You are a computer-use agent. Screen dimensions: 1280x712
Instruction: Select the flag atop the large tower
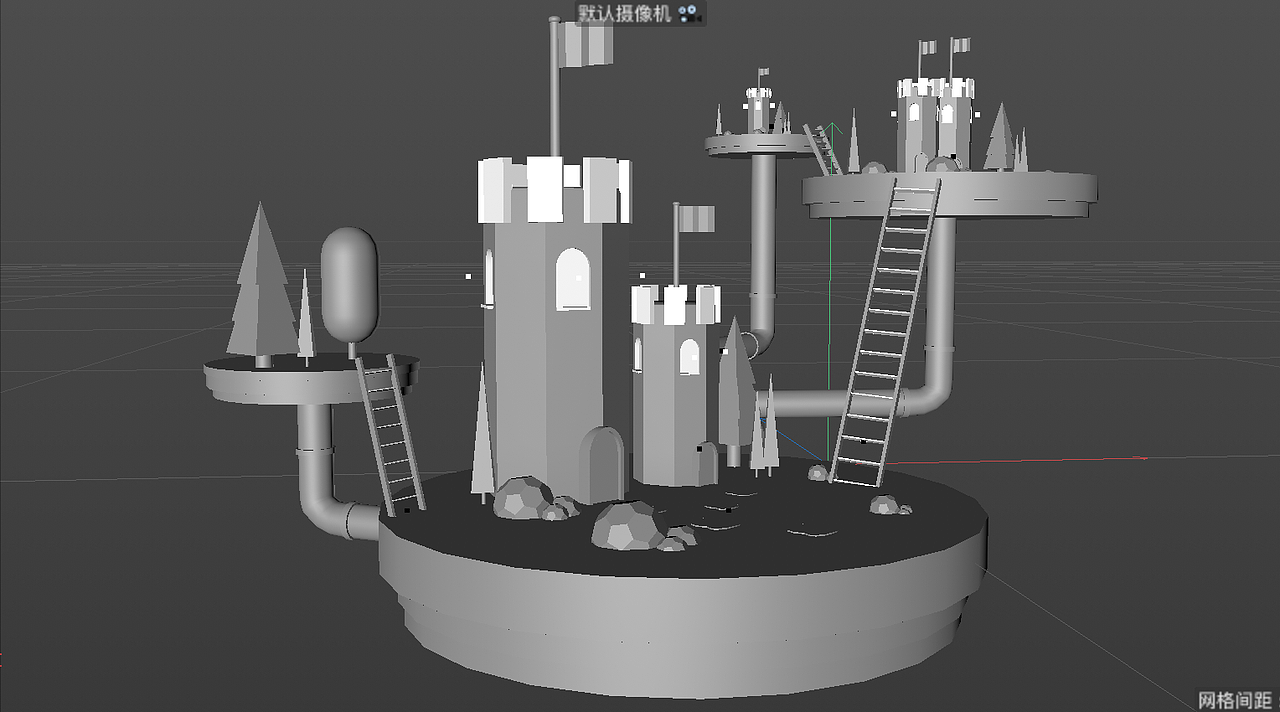click(x=587, y=44)
